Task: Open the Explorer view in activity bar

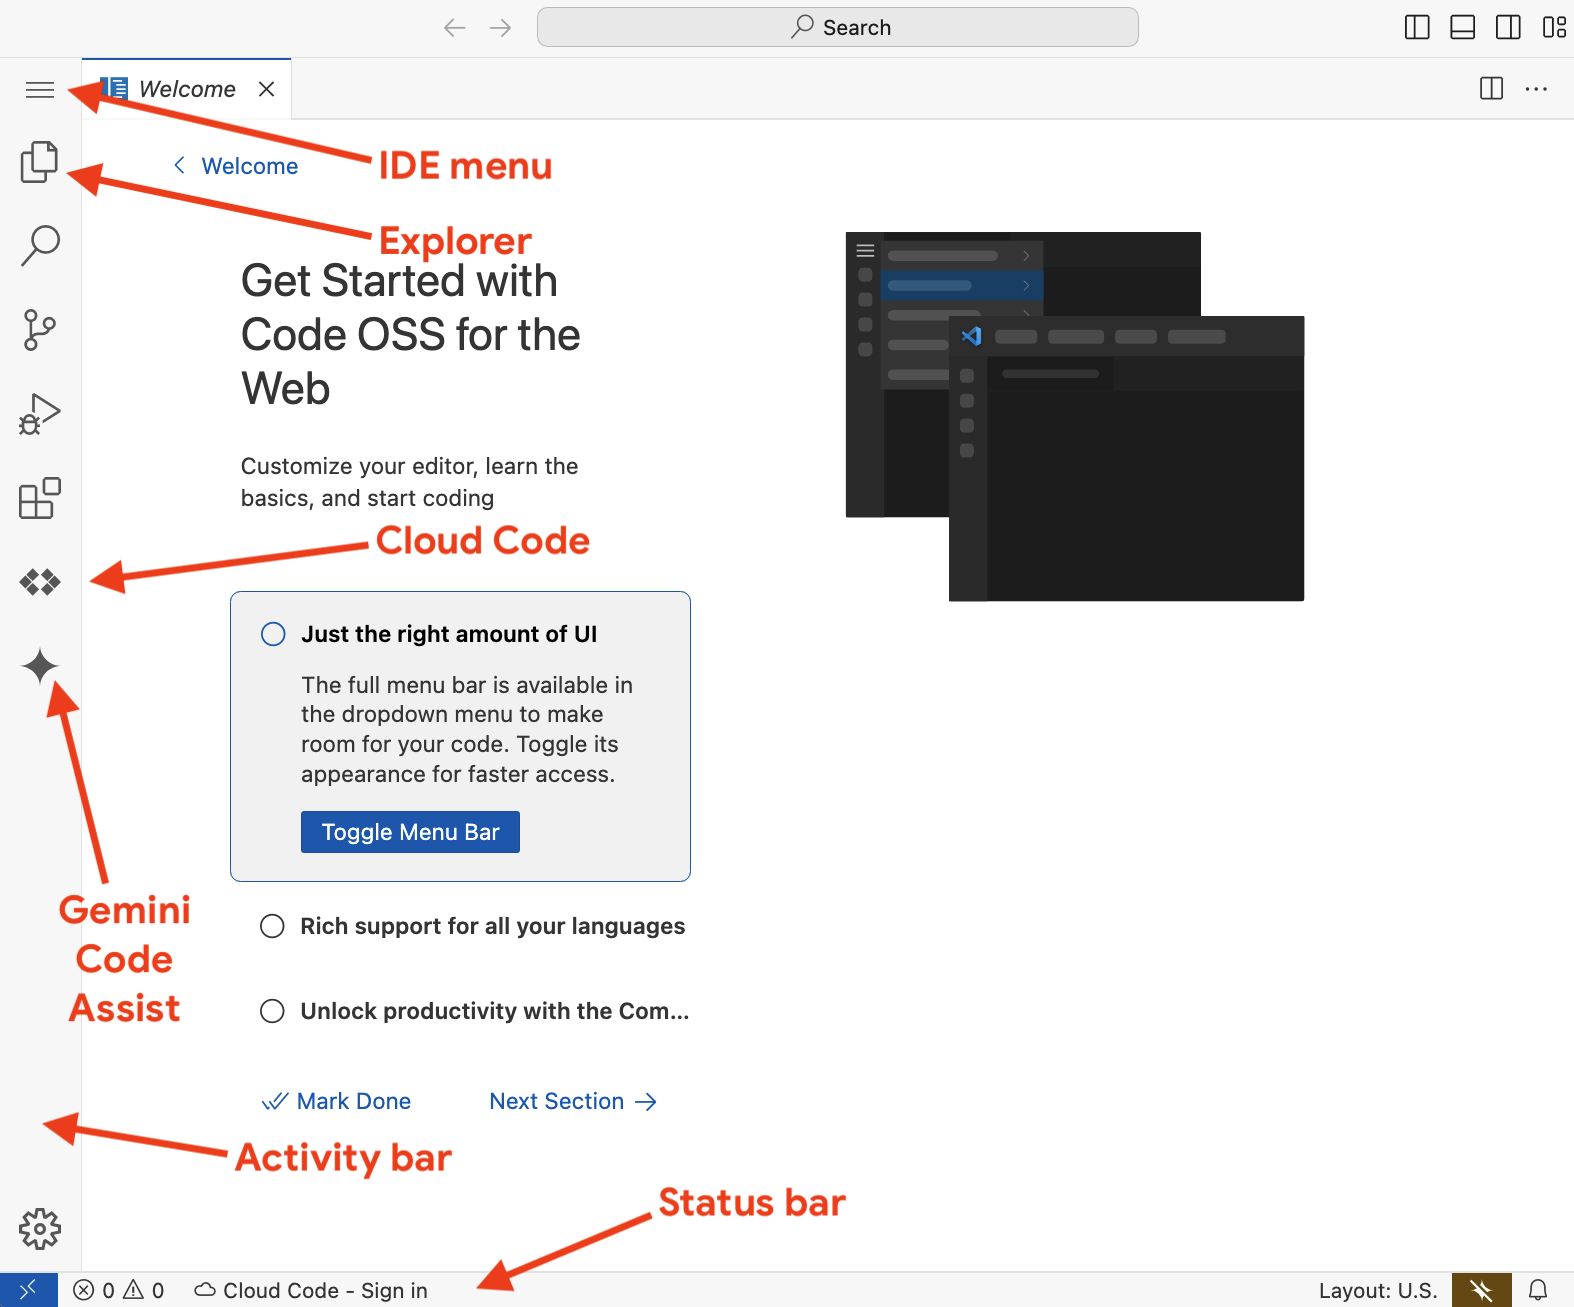Action: (x=40, y=162)
